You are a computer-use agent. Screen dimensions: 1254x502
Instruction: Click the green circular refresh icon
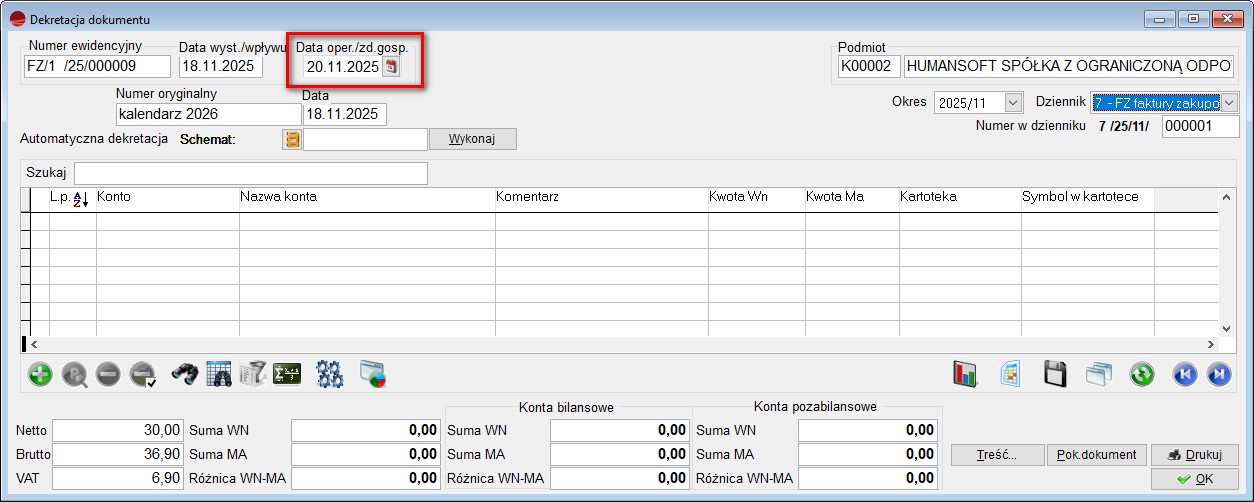(x=1142, y=374)
